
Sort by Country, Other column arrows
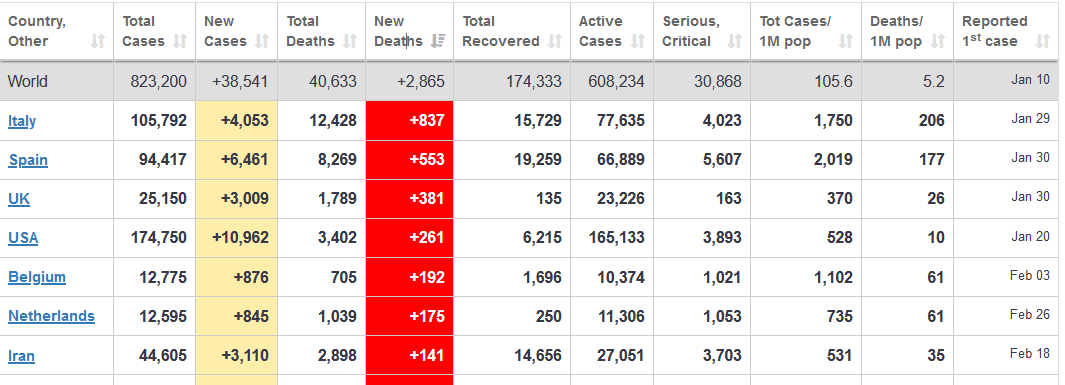tap(98, 41)
